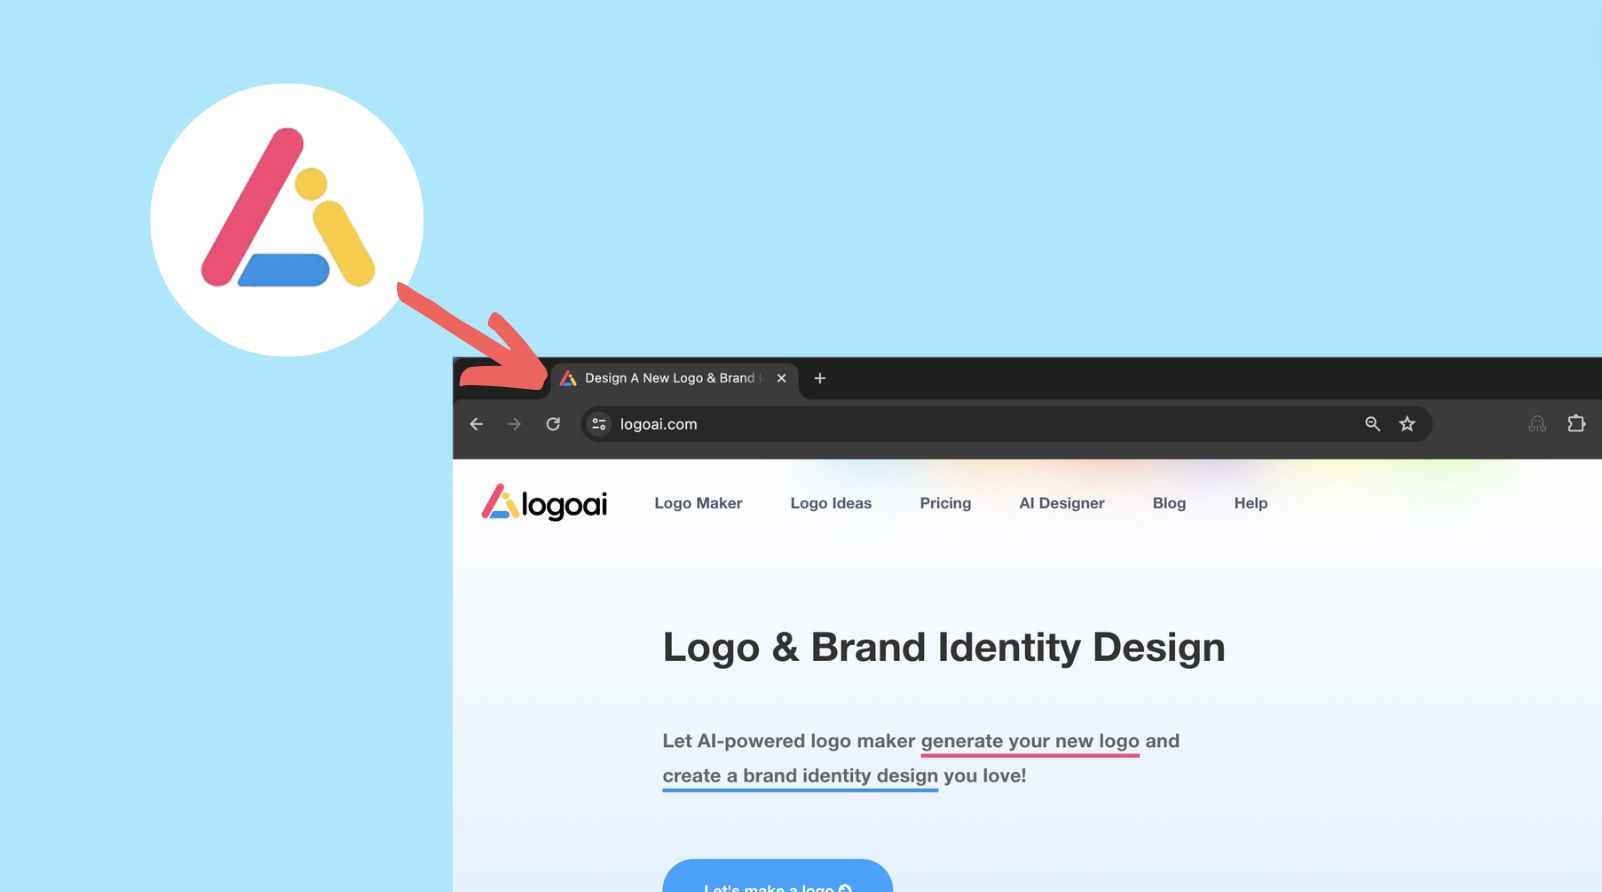The width and height of the screenshot is (1602, 892).
Task: Open the extensions puzzle icon
Action: point(1576,424)
